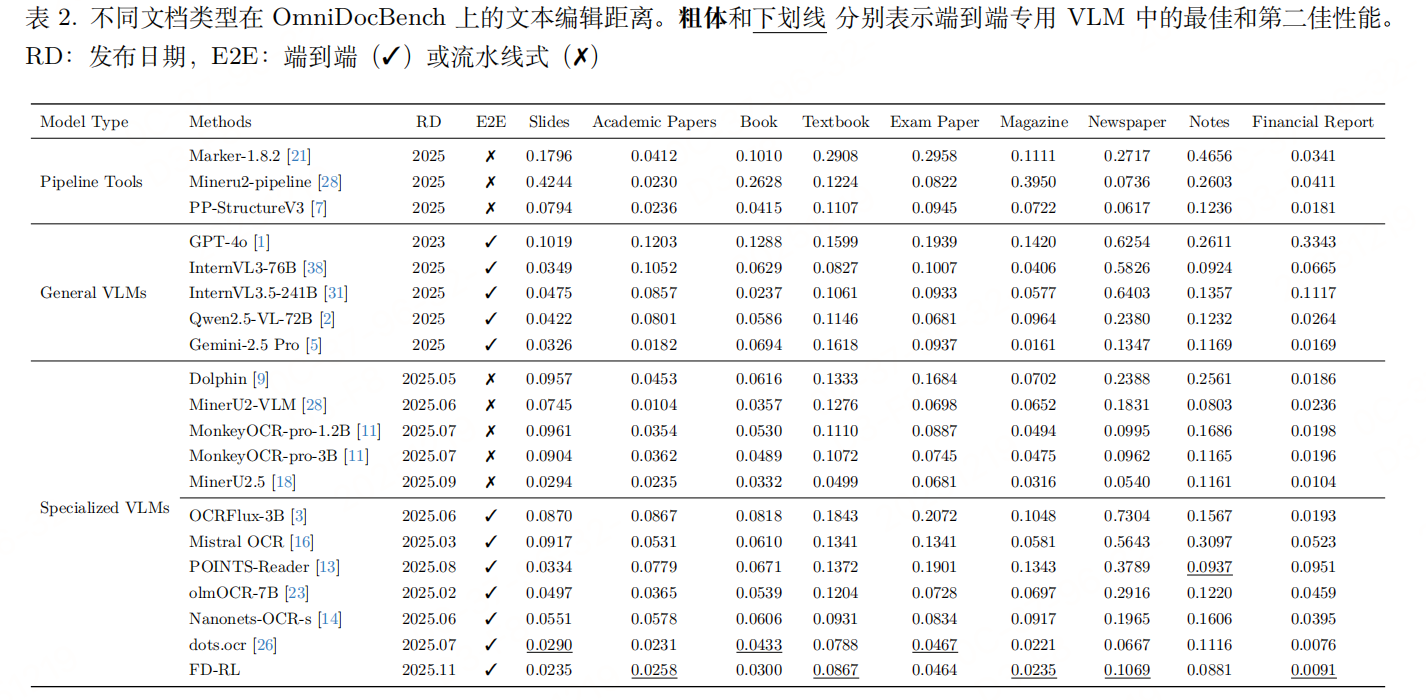Image resolution: width=1426 pixels, height=700 pixels.
Task: Click '0.0076' Financial Report value for dots.ocr
Action: (1313, 645)
